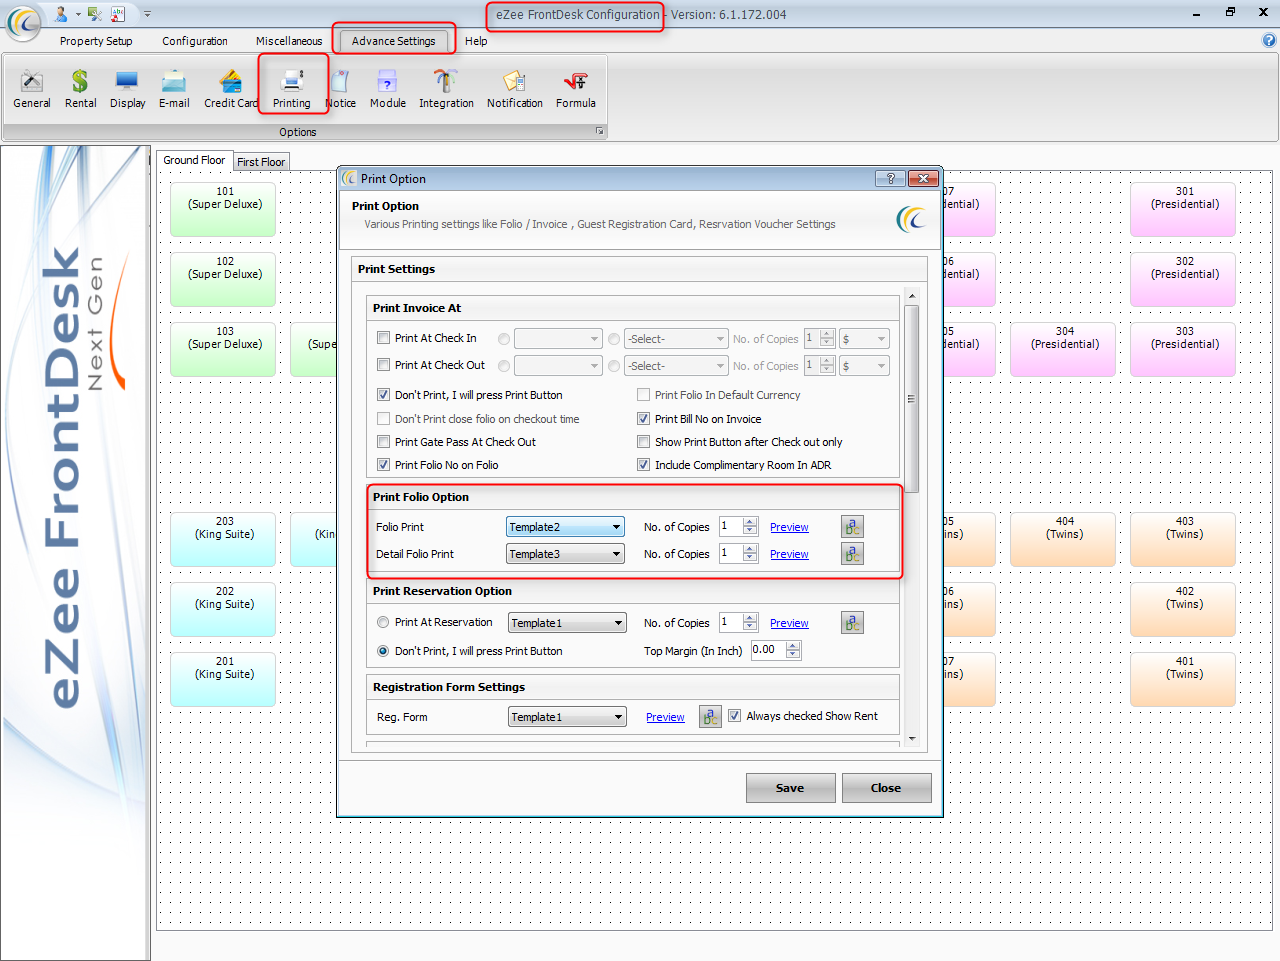Click tools wrench icon in quick access toolbar
Viewport: 1280px width, 961px height.
[95, 14]
